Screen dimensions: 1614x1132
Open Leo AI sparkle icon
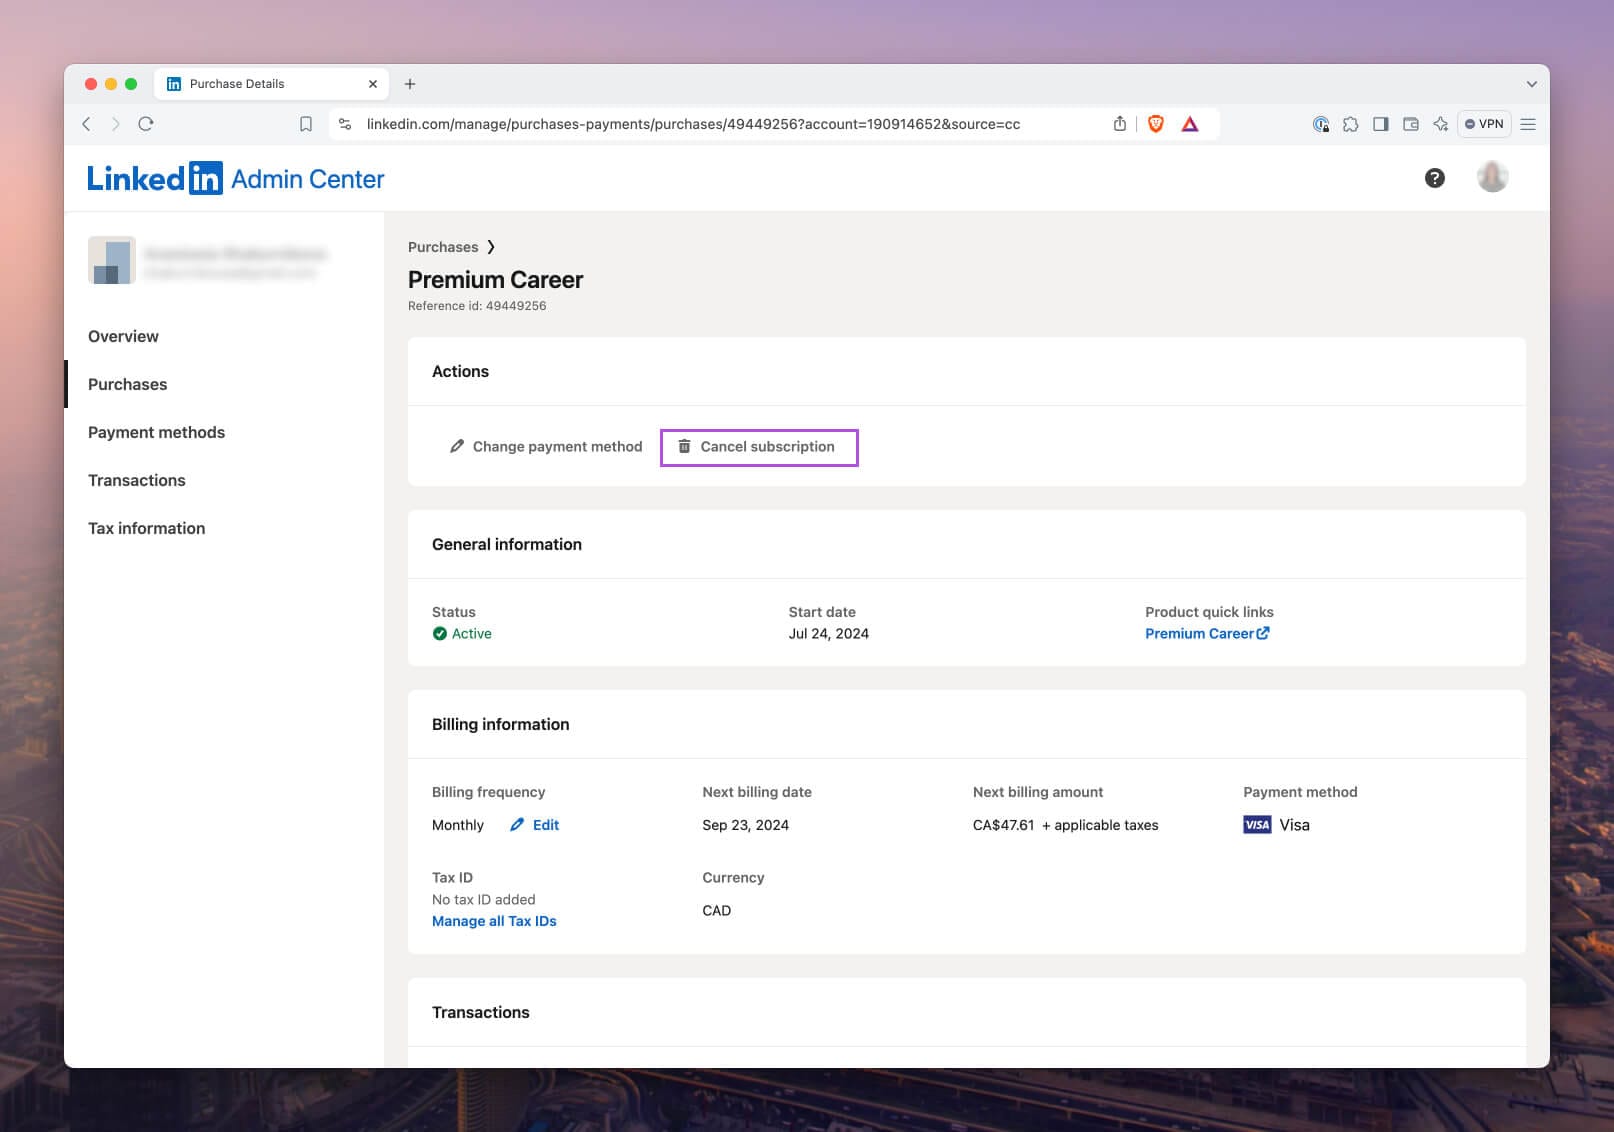[1441, 124]
